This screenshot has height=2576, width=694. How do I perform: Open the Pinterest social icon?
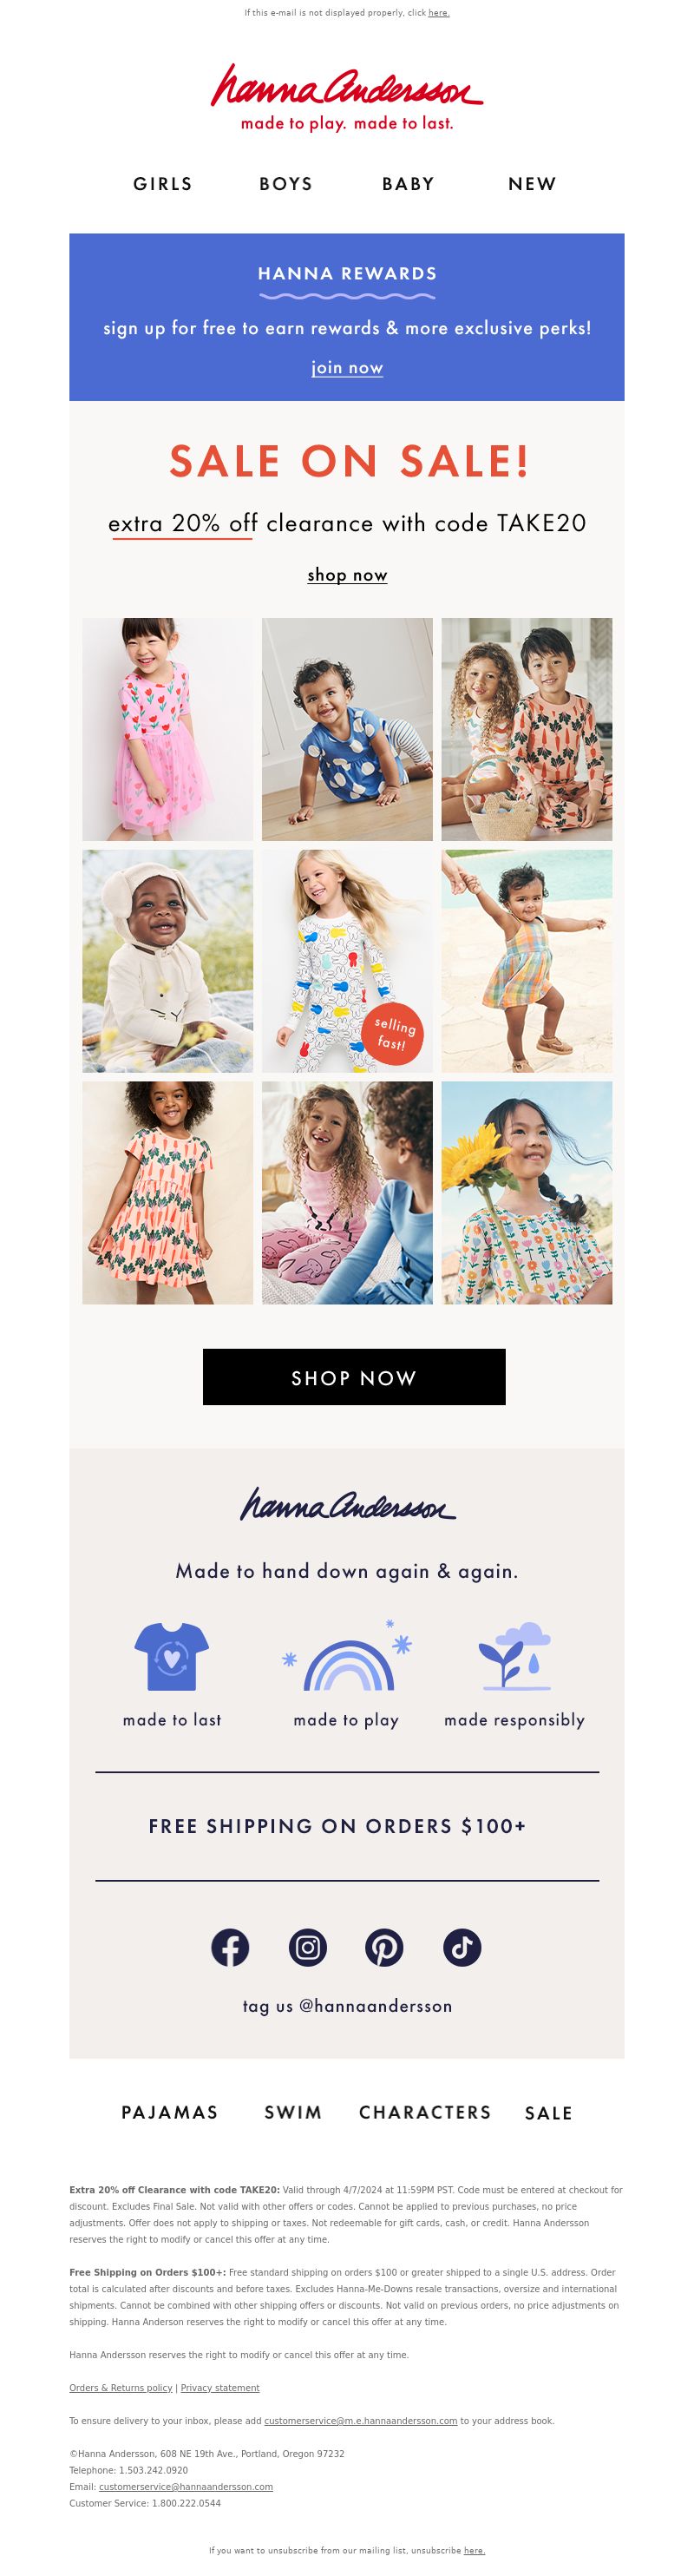pyautogui.click(x=384, y=1947)
